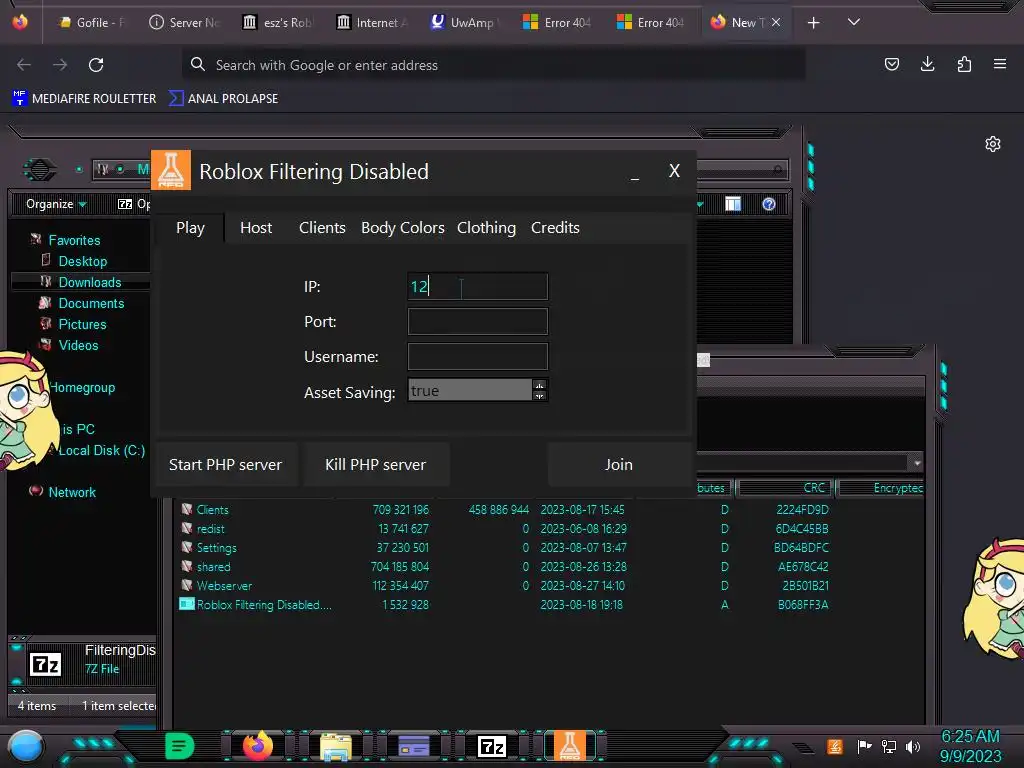The width and height of the screenshot is (1024, 768).
Task: Sort by the CRC column header
Action: 783,488
